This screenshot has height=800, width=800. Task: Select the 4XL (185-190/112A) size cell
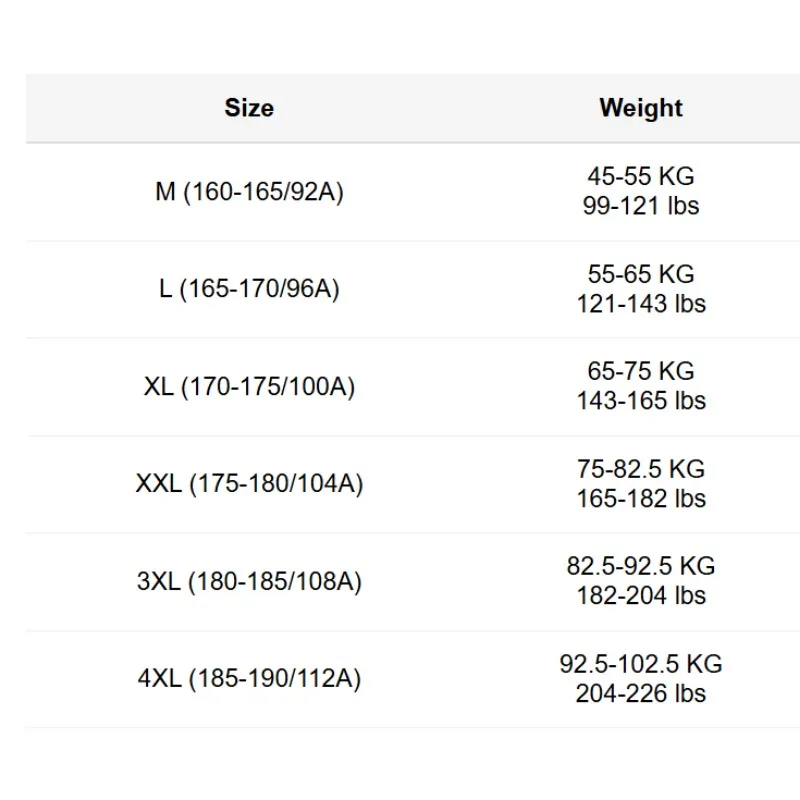249,678
